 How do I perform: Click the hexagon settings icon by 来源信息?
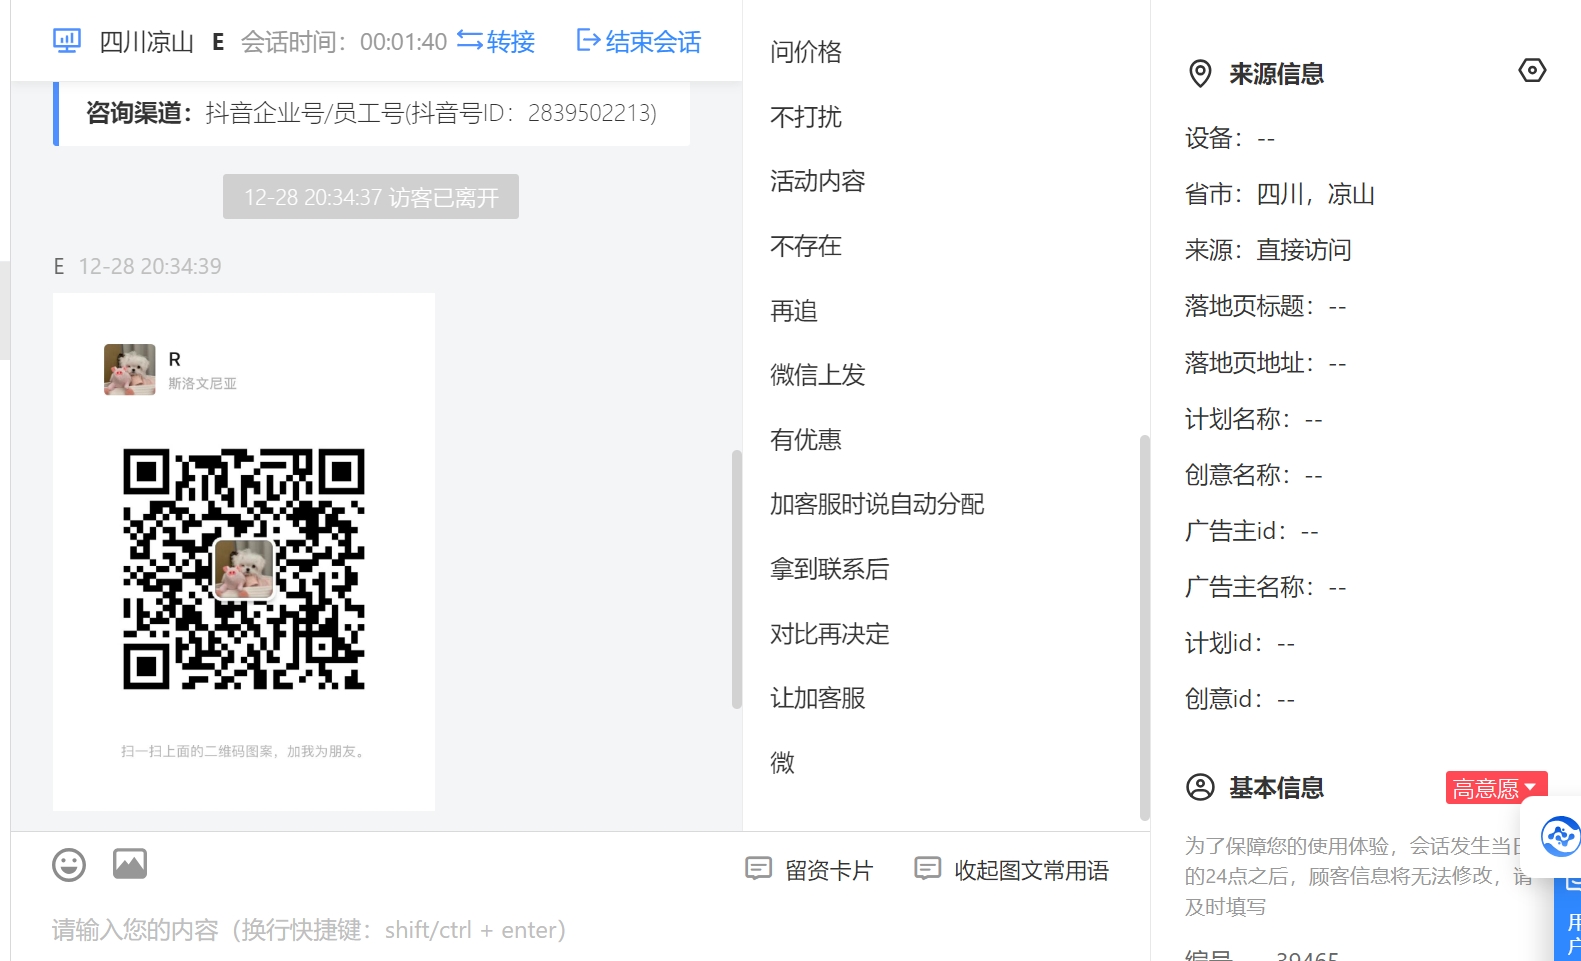pos(1532,70)
